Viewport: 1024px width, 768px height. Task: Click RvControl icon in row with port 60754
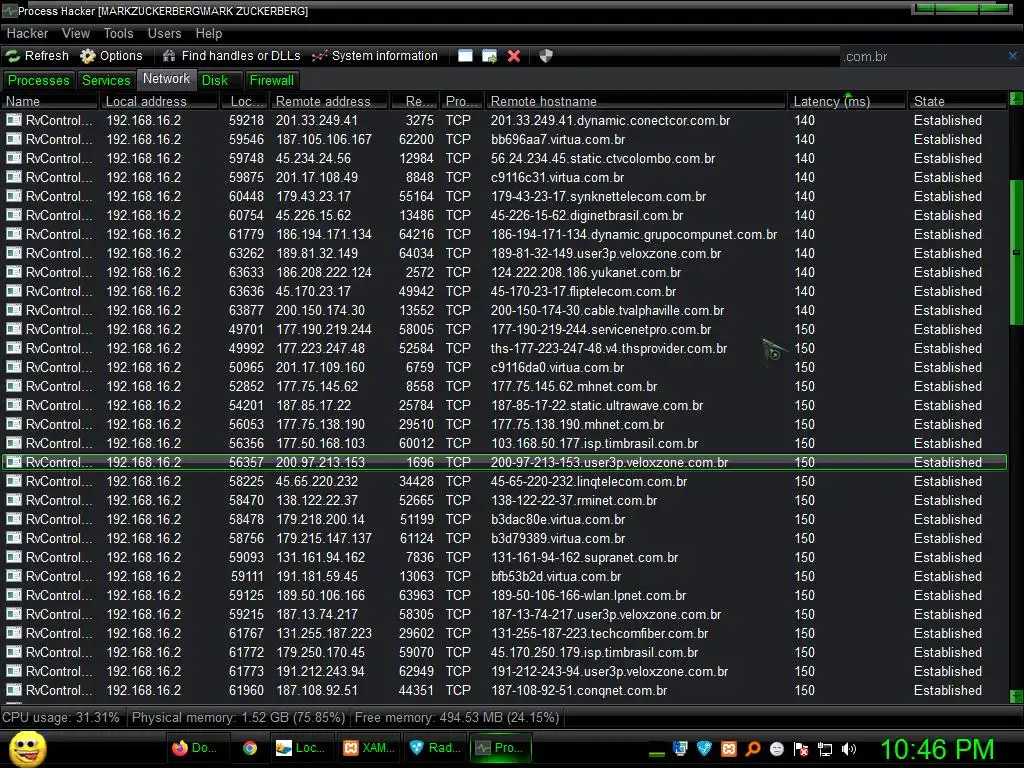point(14,215)
